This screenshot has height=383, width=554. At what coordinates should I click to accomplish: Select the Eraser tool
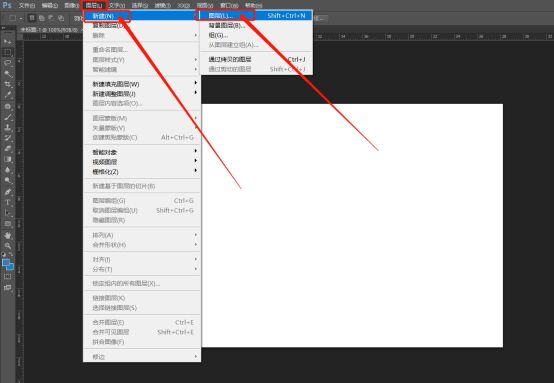tap(7, 149)
